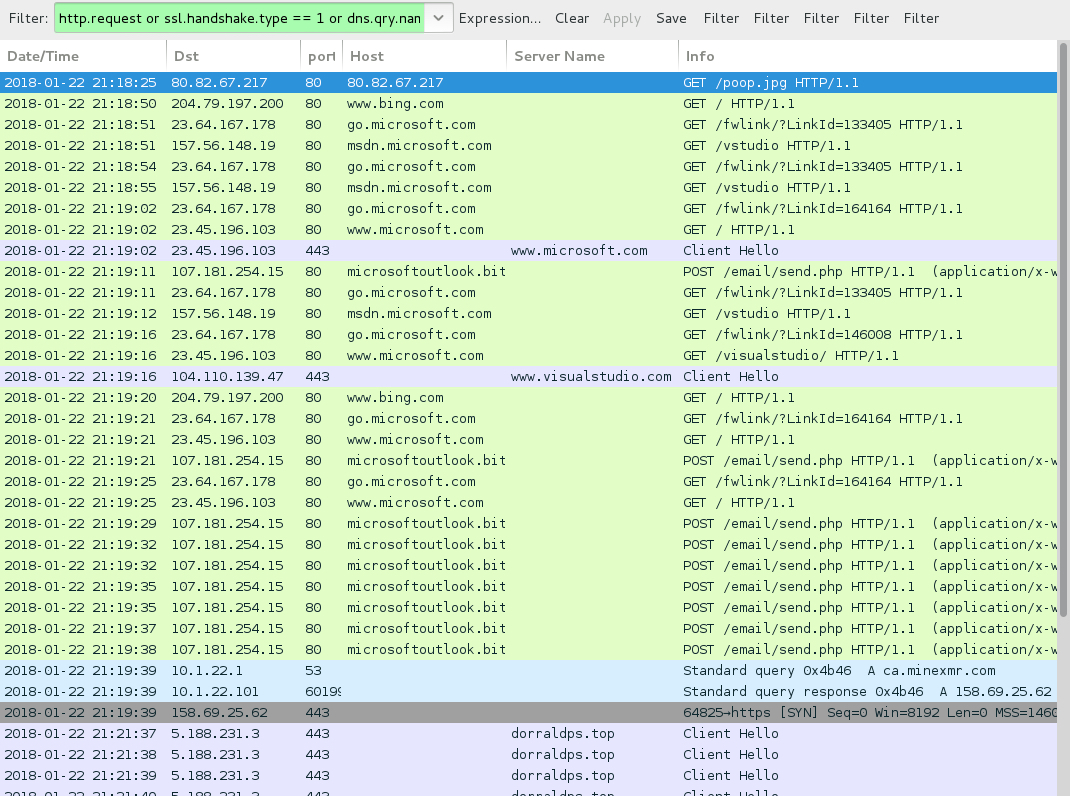Select the www.microsoft.com GET / row at 21:19:02

pos(528,229)
